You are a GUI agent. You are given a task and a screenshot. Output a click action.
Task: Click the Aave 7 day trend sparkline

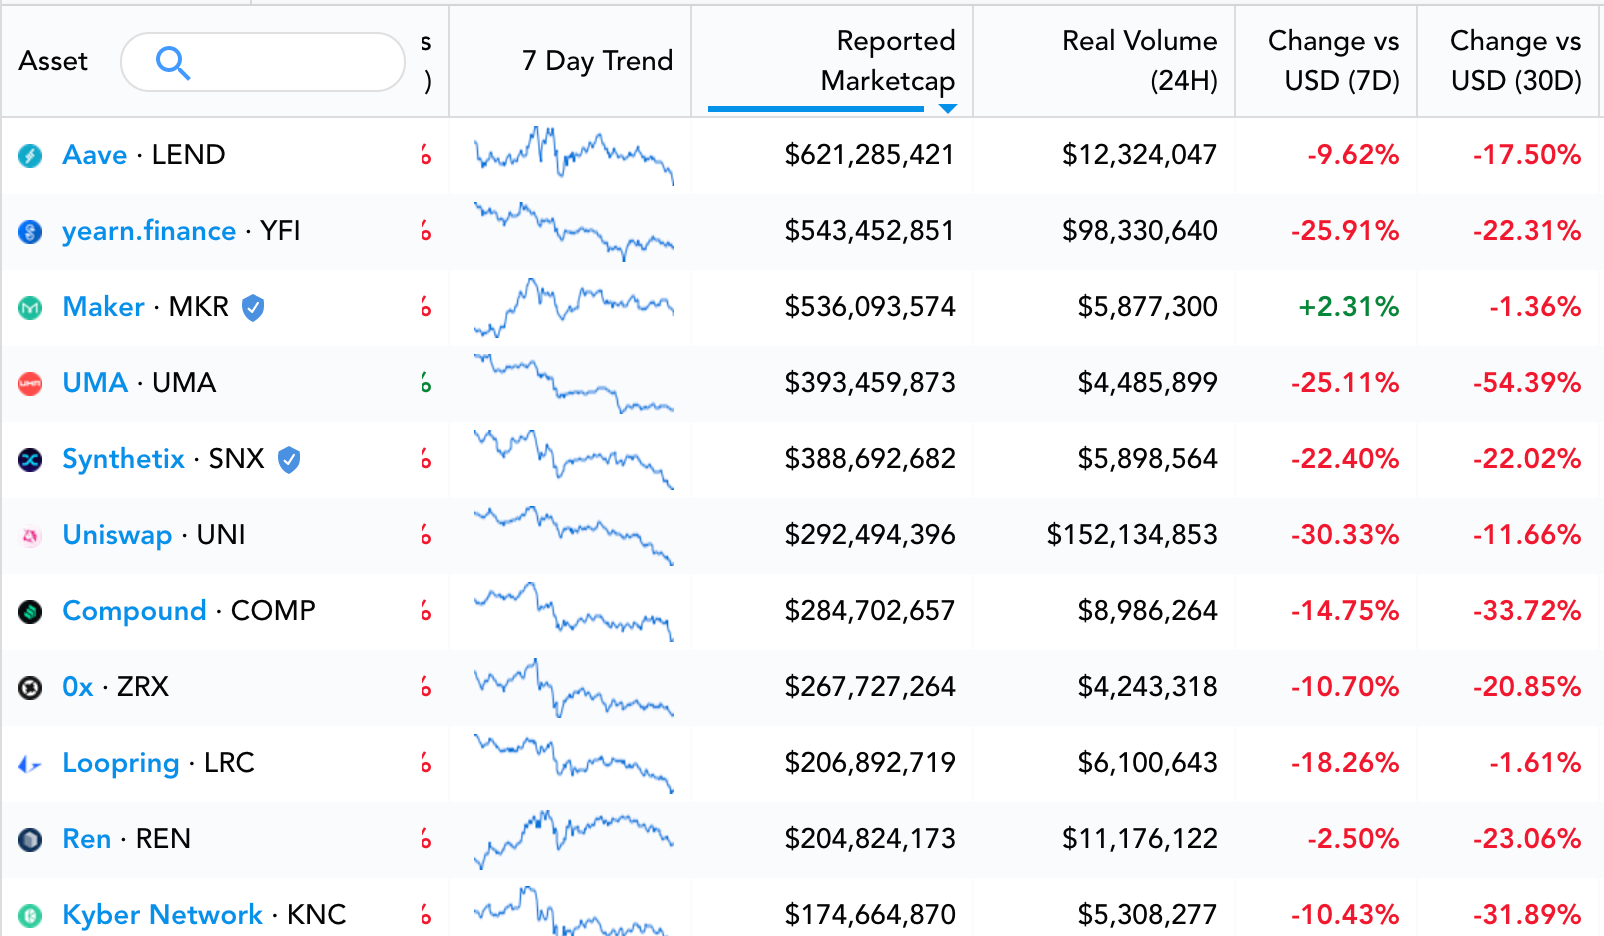(573, 155)
